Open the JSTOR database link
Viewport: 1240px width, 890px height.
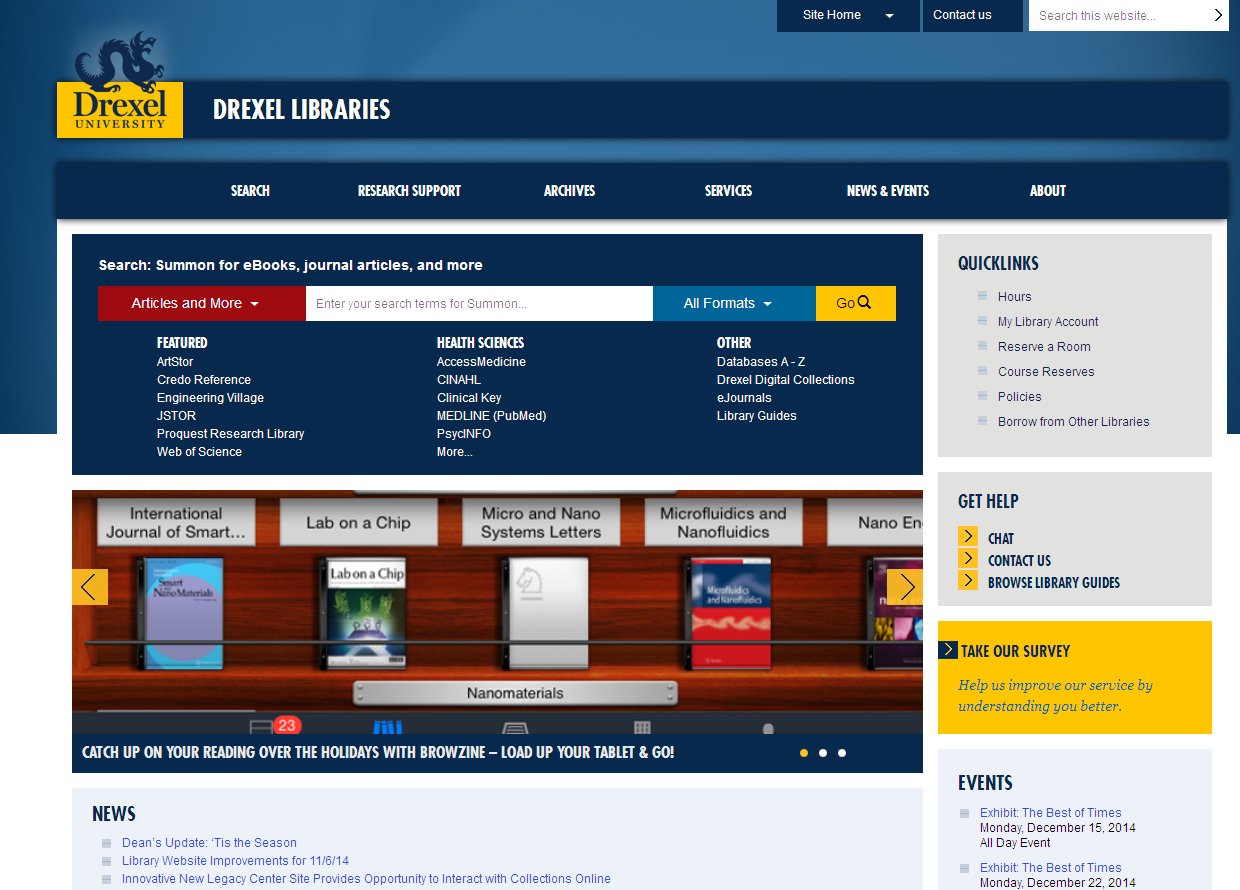click(x=176, y=416)
